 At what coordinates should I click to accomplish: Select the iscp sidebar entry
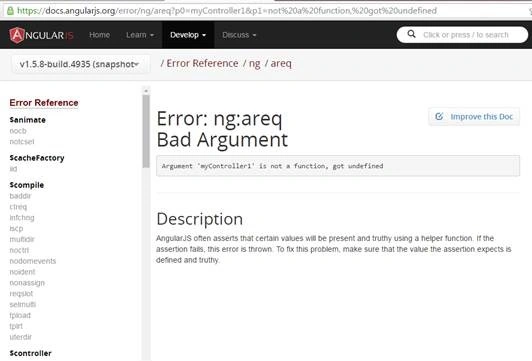tap(16, 229)
